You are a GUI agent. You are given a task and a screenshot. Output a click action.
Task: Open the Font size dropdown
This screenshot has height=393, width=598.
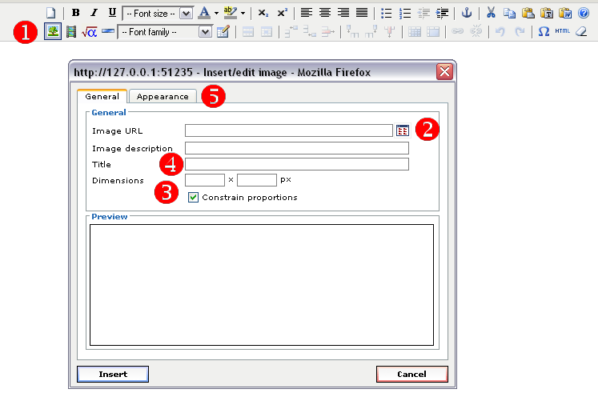pos(158,13)
